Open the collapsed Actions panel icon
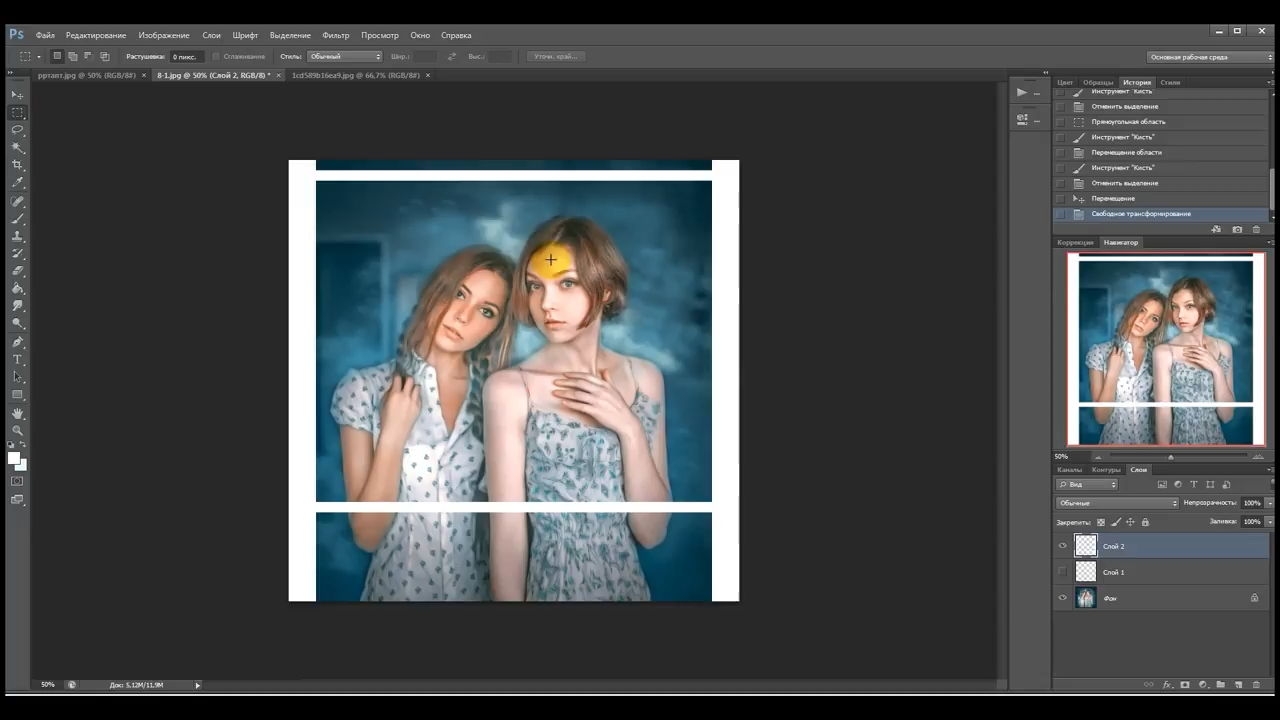Screen dimensions: 1280x720 (1022, 93)
